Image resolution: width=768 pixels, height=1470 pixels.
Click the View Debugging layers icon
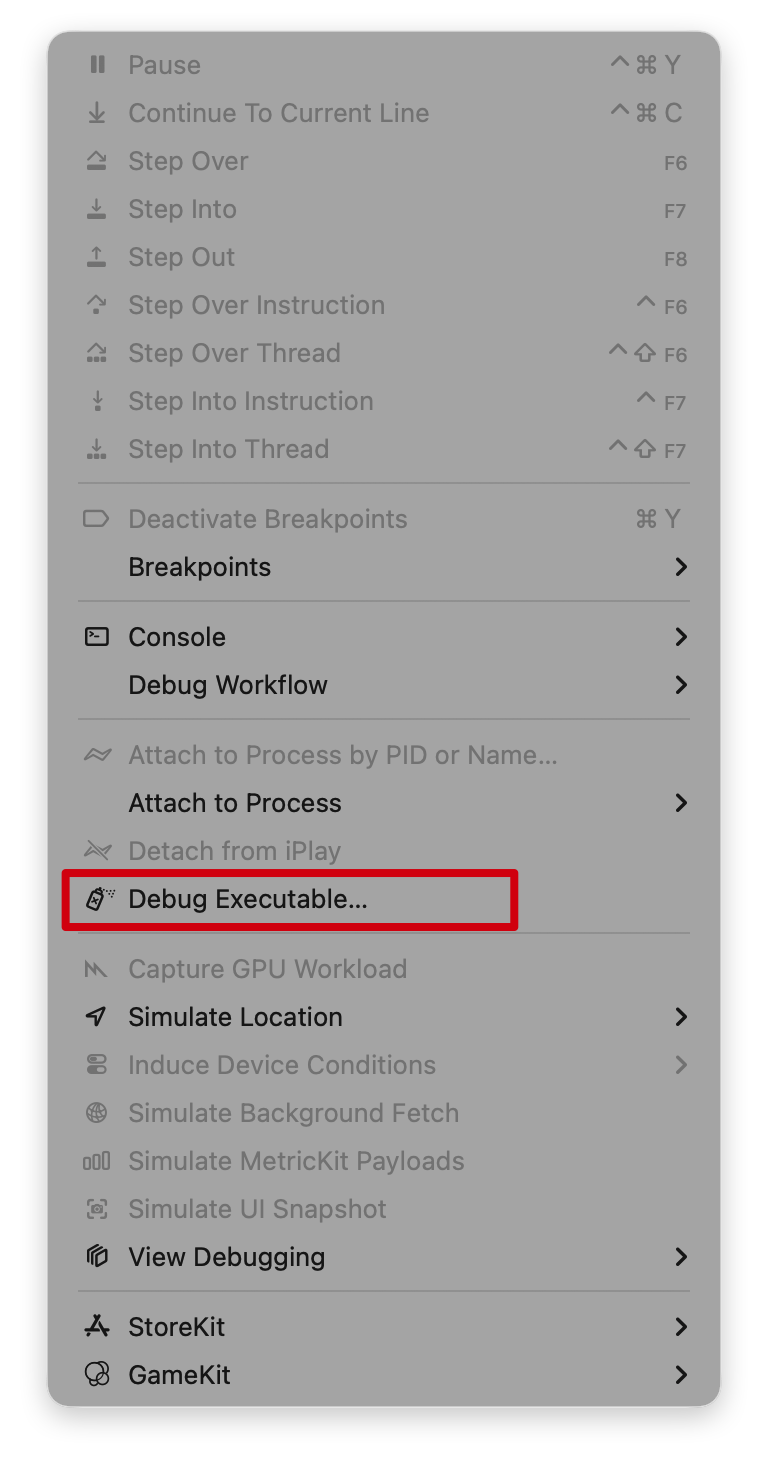(97, 1257)
